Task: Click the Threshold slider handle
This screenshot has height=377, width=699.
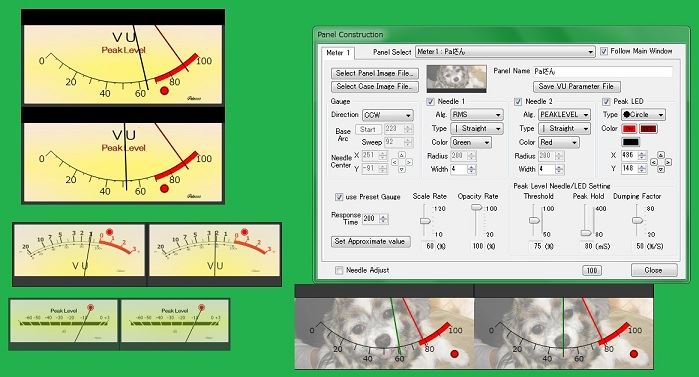Action: (534, 220)
